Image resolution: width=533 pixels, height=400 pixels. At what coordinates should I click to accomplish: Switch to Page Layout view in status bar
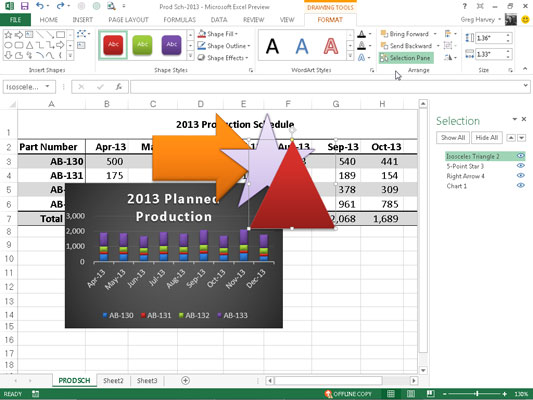pos(411,394)
